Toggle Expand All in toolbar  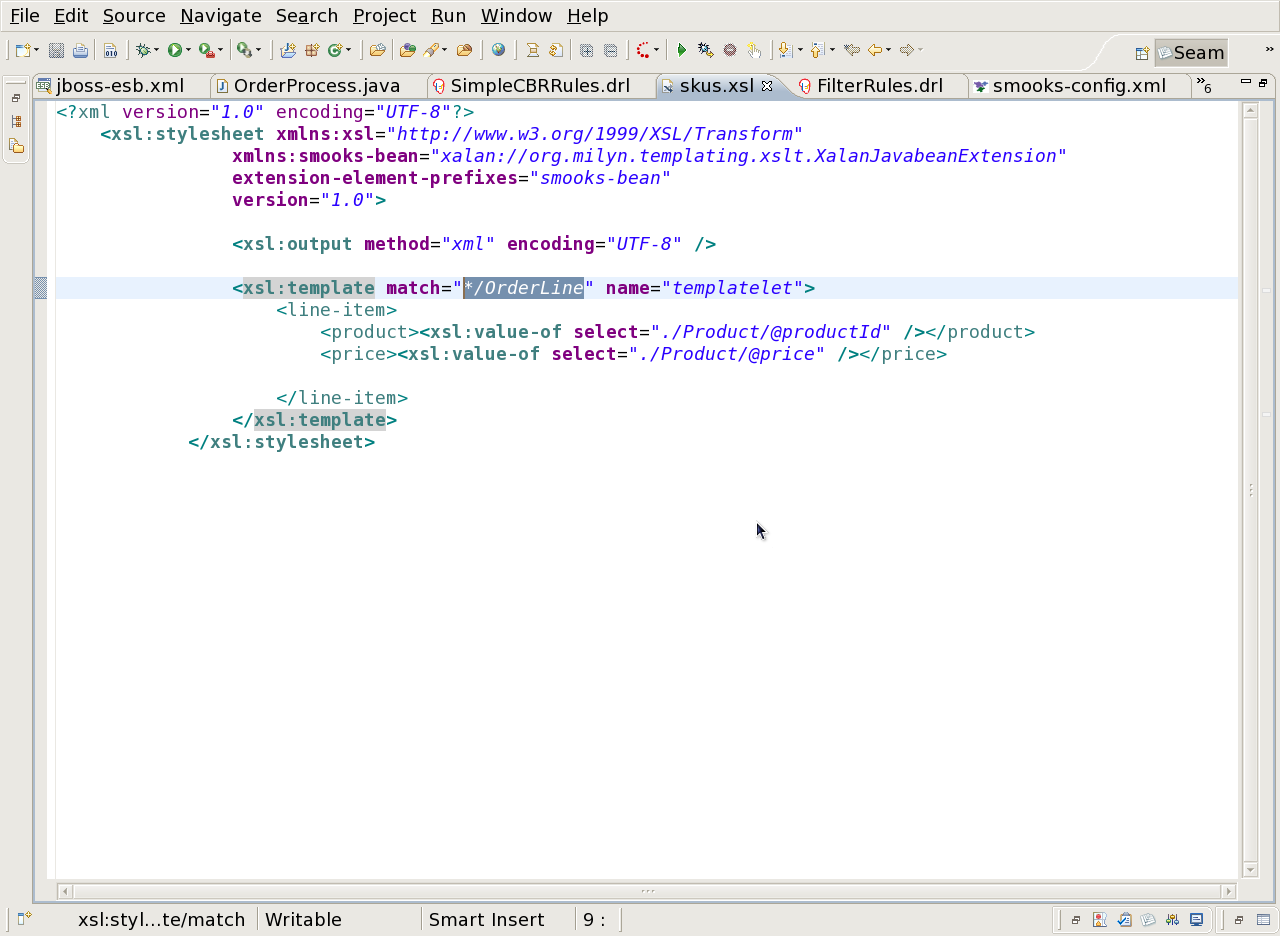point(587,50)
